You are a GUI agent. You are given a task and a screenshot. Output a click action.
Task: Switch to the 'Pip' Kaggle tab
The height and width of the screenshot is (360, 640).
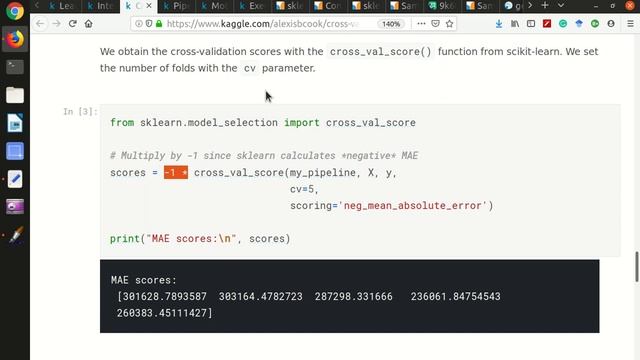point(176,6)
